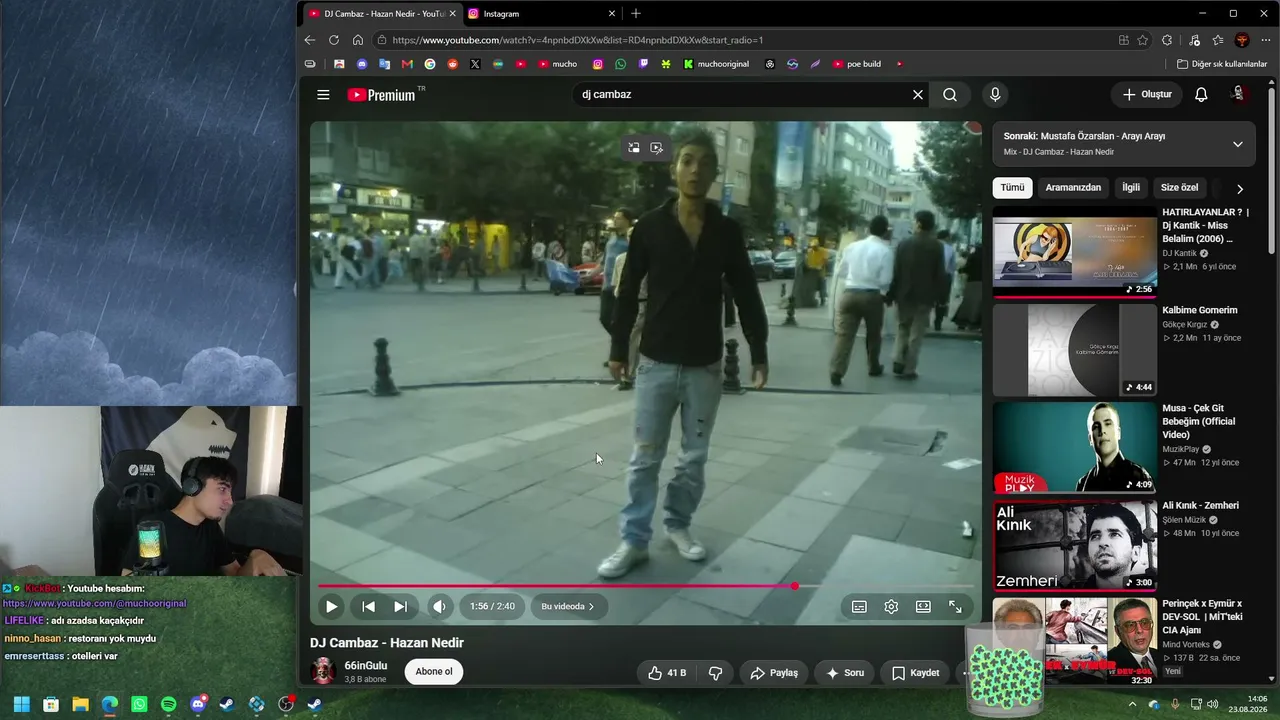Open the 66inGulu channel name link
The image size is (1280, 720).
coord(366,665)
